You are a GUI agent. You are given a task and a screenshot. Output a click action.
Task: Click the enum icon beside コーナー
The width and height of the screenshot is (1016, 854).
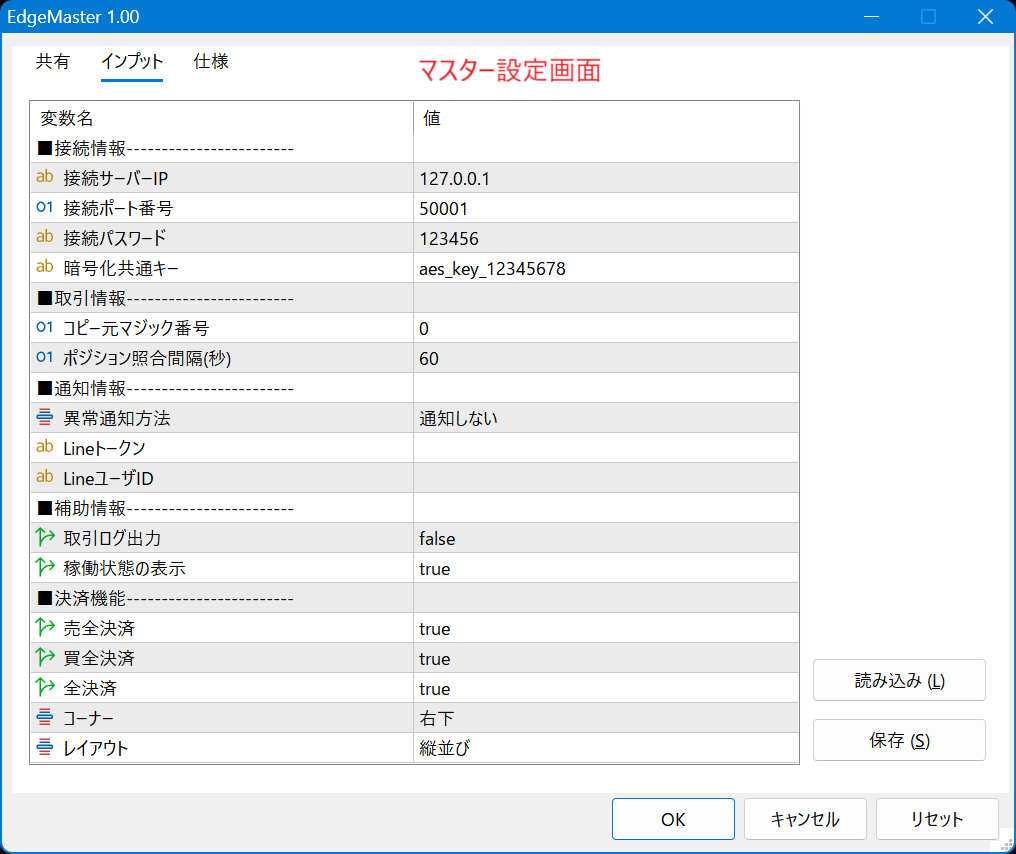pyautogui.click(x=45, y=717)
